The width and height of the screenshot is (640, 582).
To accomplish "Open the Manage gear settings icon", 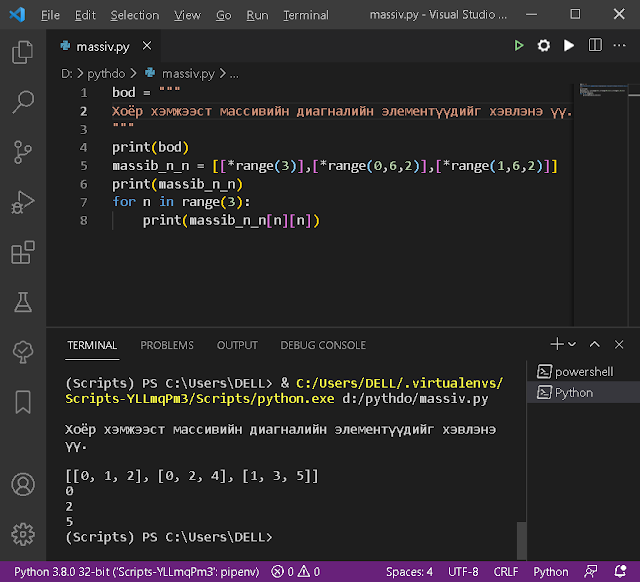I will click(23, 534).
